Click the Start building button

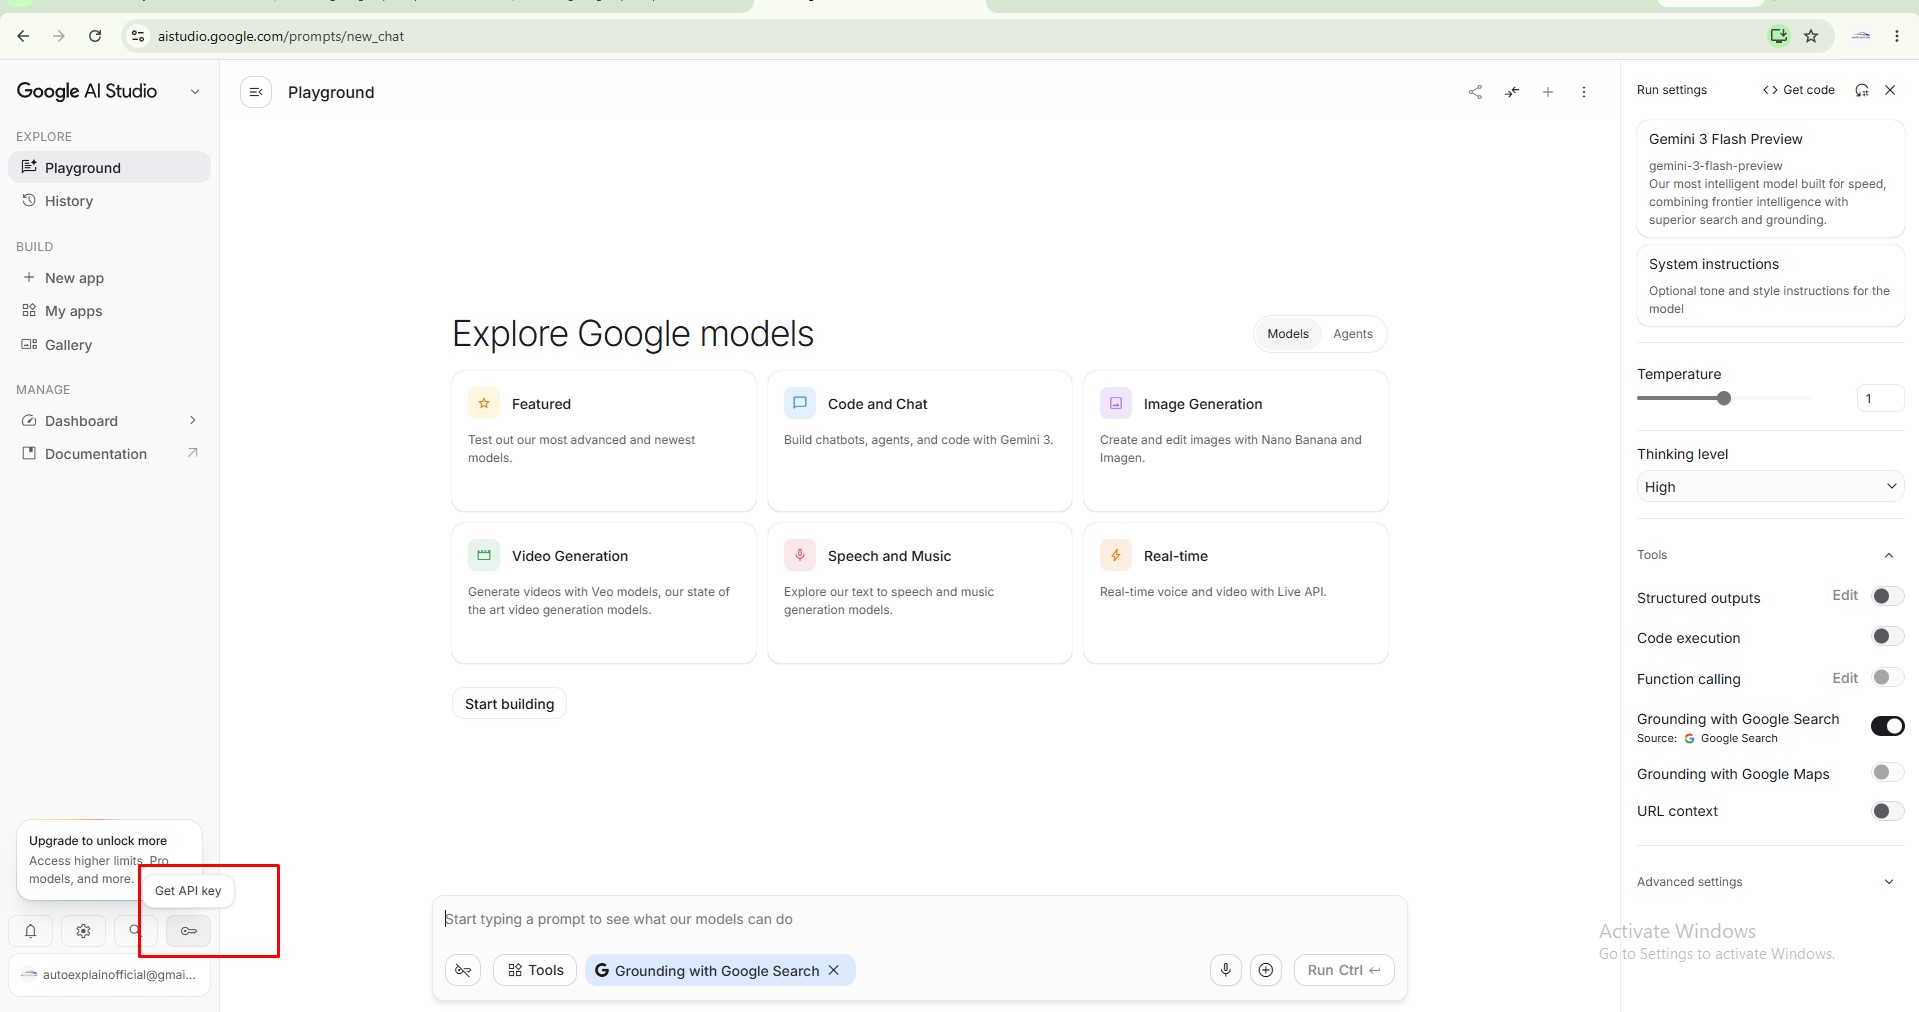tap(509, 703)
